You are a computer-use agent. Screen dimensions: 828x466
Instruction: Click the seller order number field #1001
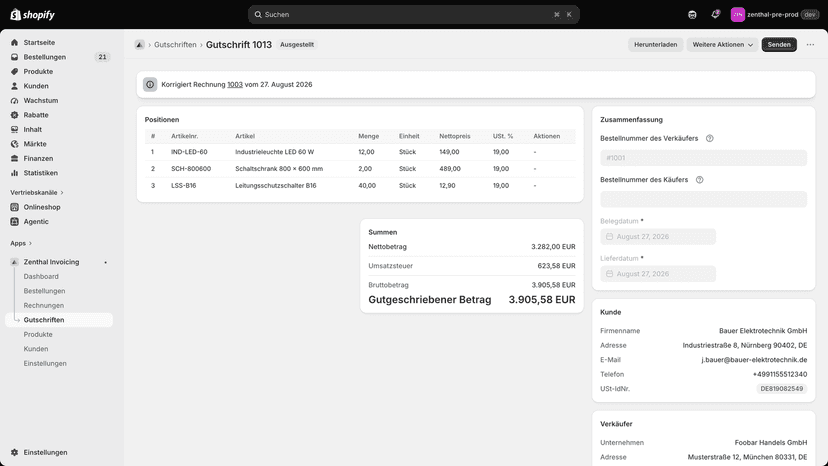[703, 158]
